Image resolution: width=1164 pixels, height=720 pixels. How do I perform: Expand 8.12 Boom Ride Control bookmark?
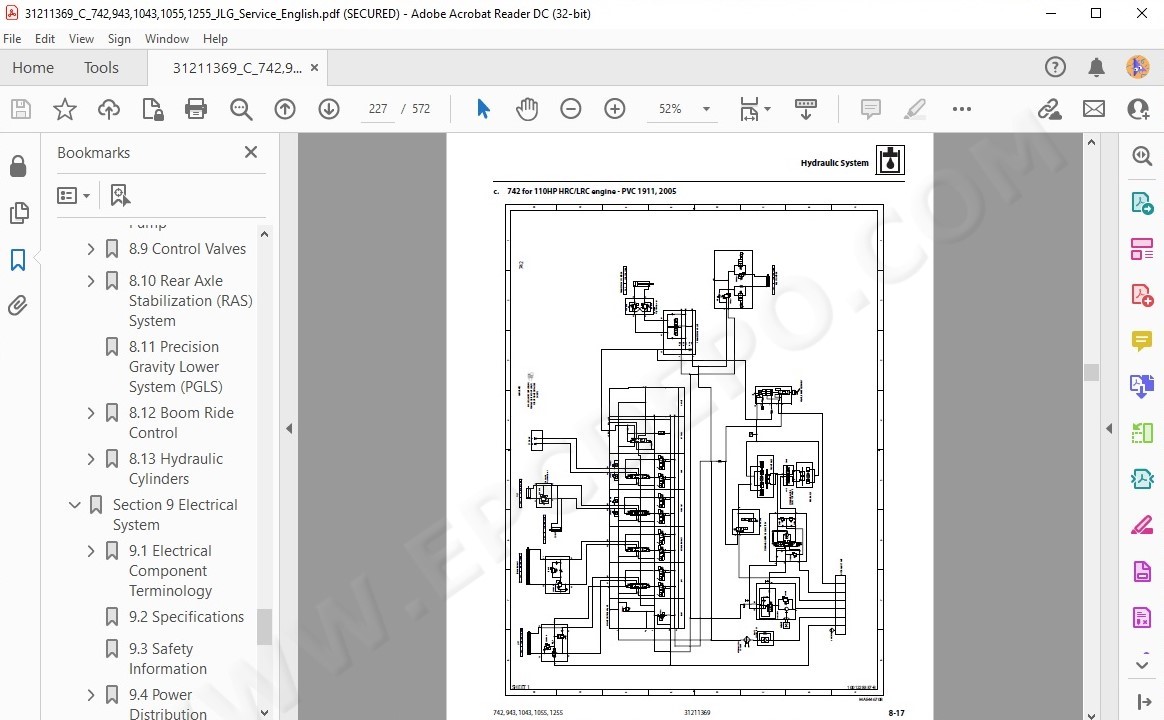point(91,413)
